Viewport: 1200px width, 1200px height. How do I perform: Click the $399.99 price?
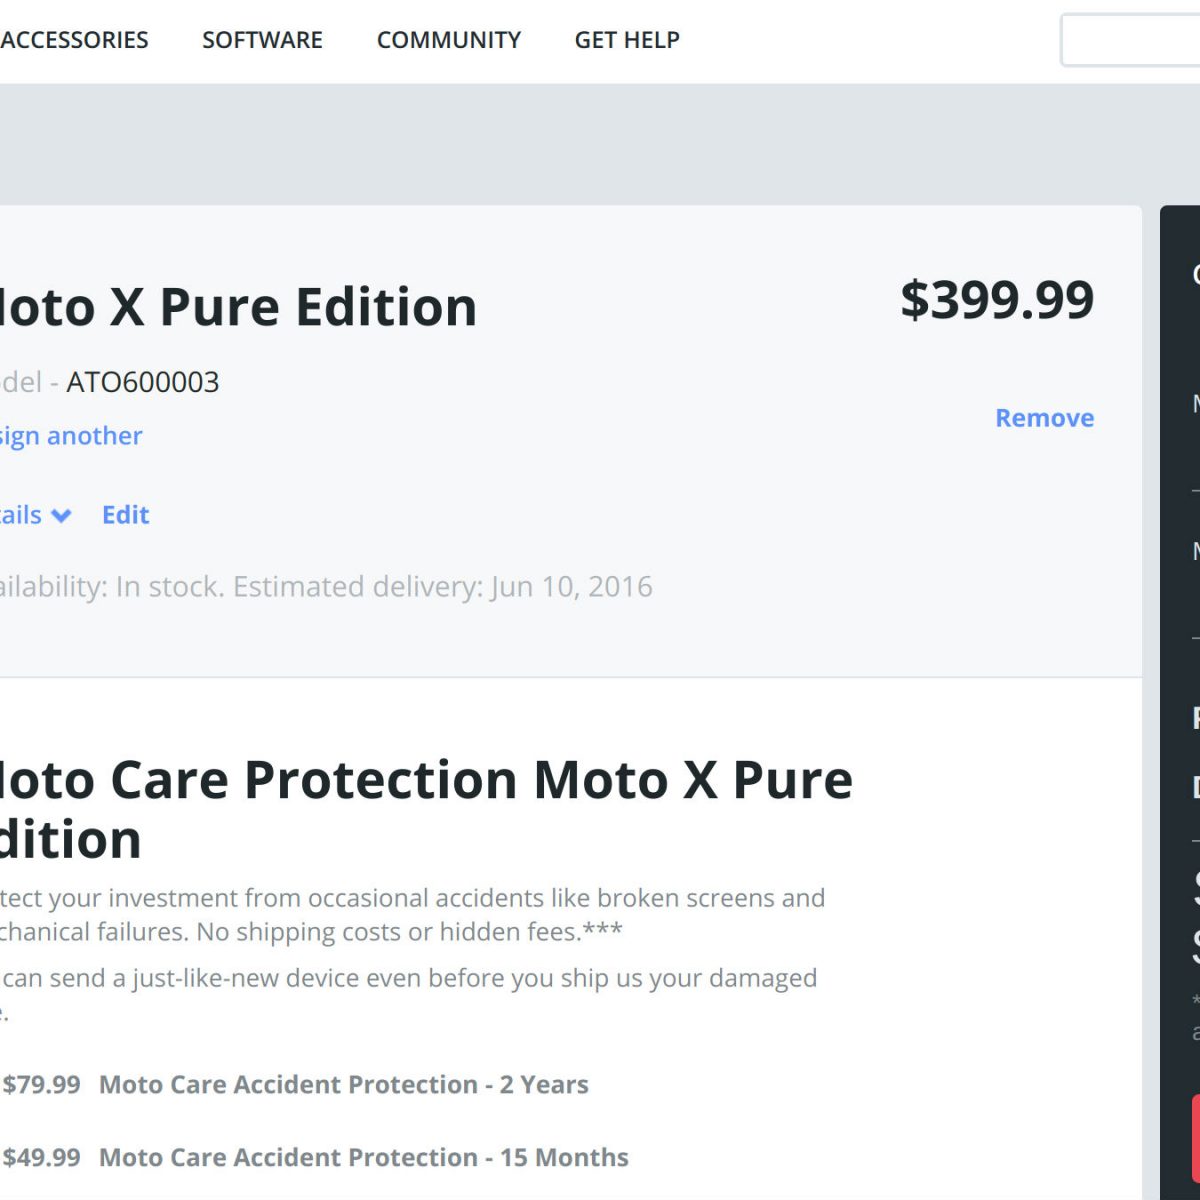(x=997, y=300)
